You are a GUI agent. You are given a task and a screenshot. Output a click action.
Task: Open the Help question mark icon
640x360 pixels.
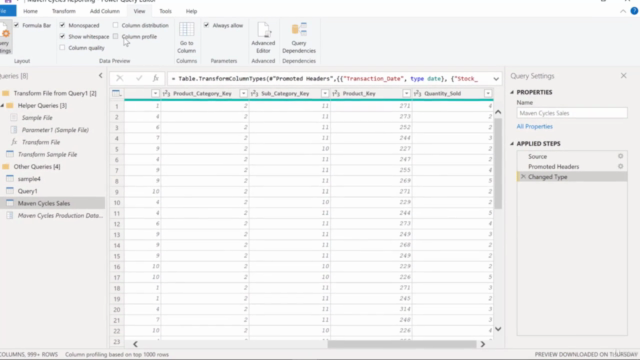[x=634, y=11]
